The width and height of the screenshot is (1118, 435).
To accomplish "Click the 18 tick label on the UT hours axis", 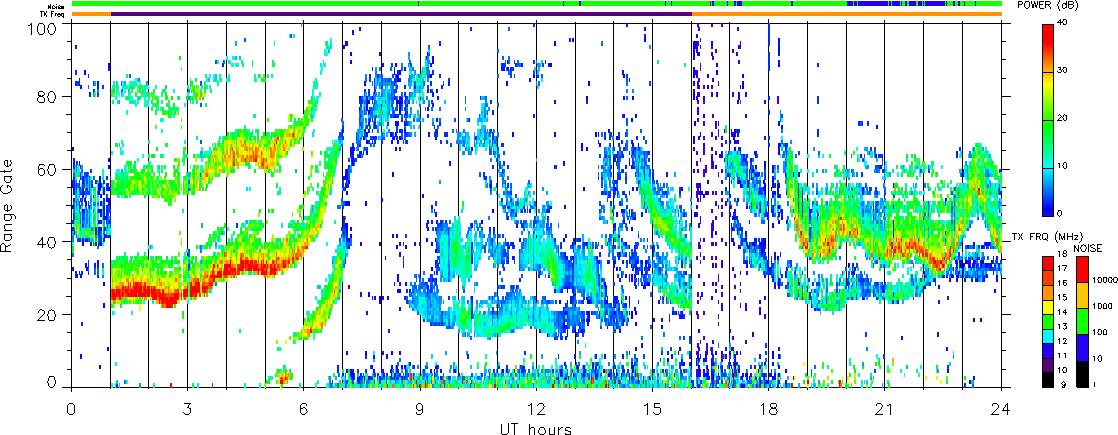I will pos(769,408).
